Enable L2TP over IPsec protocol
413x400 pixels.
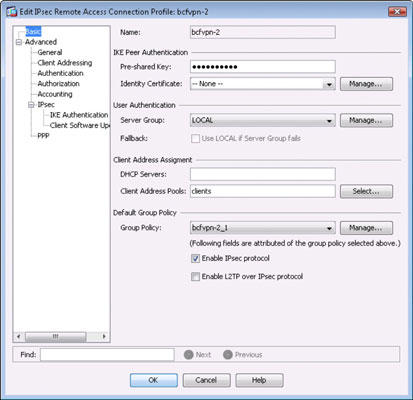click(x=195, y=276)
